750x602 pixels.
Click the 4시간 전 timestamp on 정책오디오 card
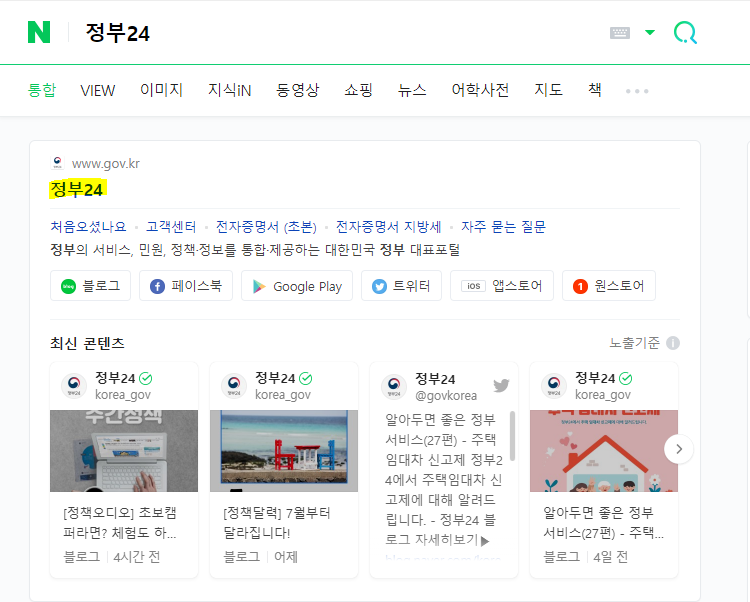click(137, 557)
